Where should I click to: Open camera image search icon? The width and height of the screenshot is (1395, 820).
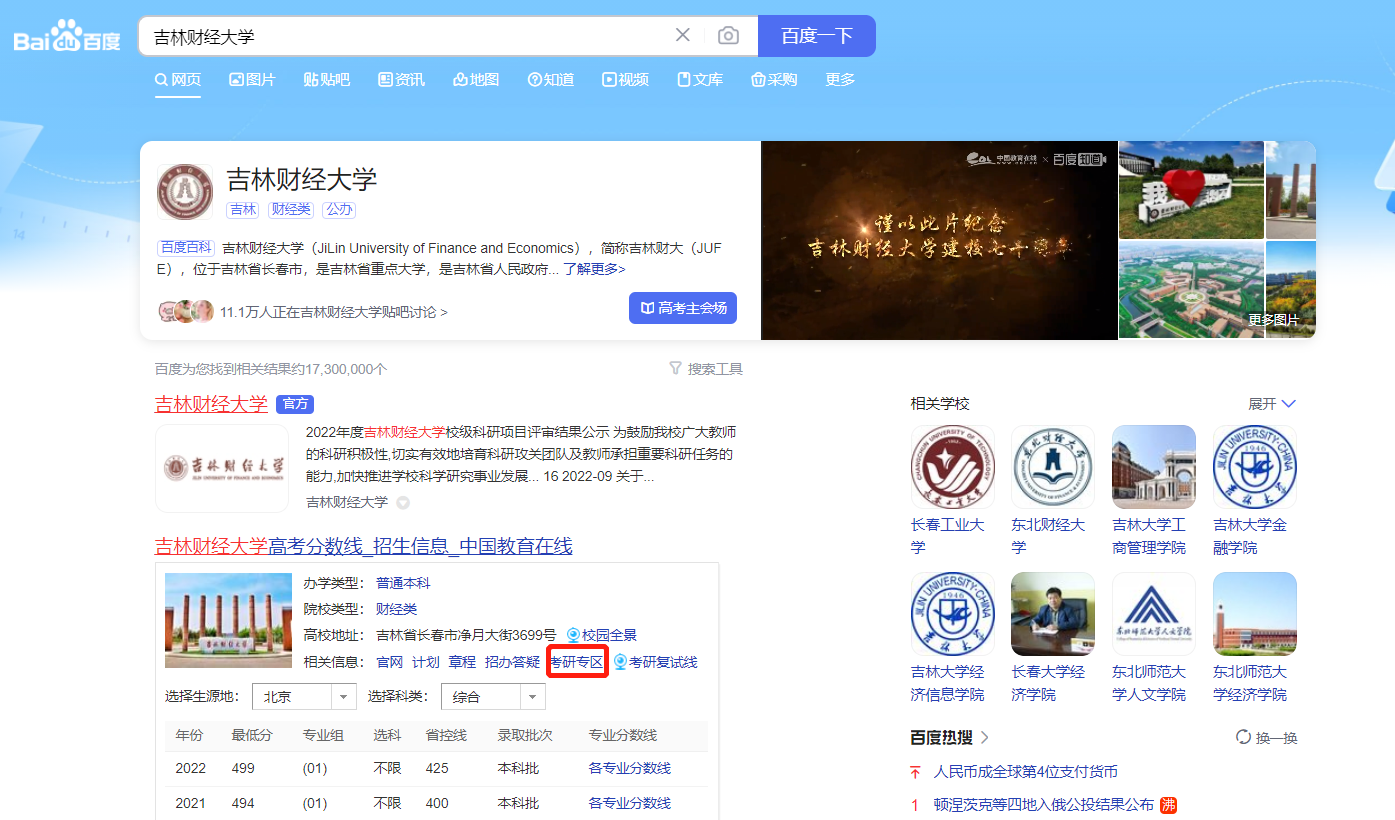[x=728, y=36]
